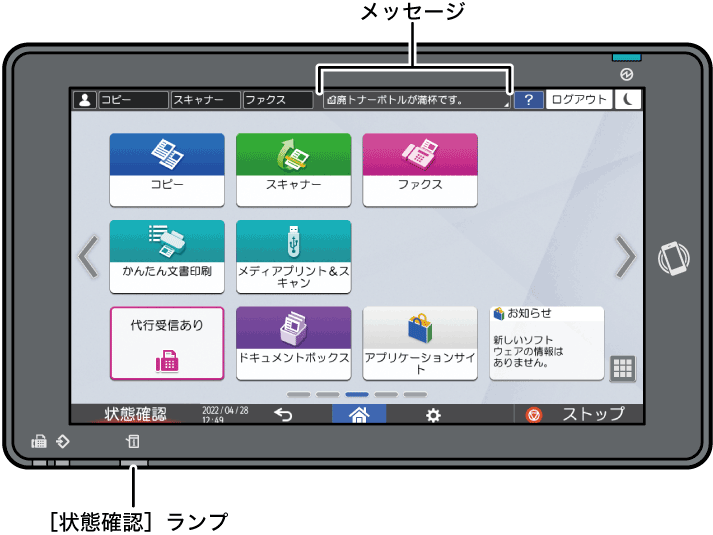The image size is (713, 535).
Task: Select スキャナー in the top function bar
Action: coord(206,100)
